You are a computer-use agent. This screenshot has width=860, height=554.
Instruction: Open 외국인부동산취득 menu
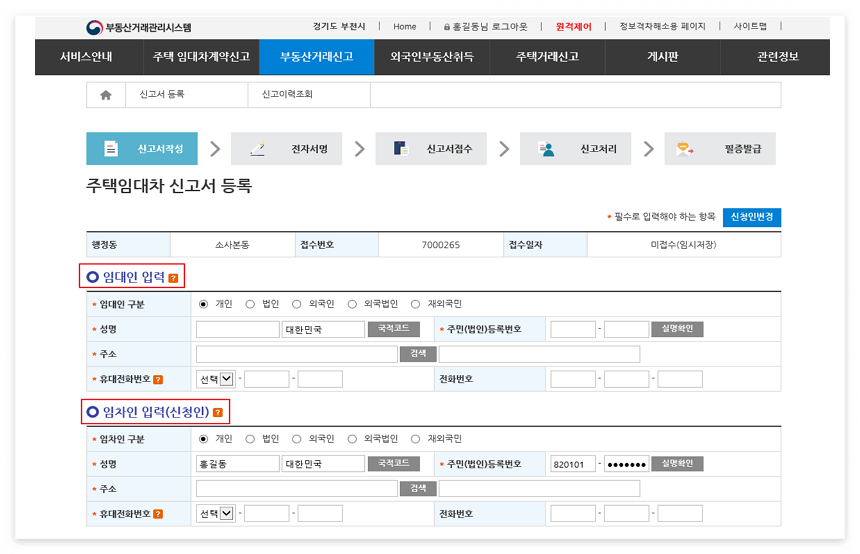tap(432, 56)
